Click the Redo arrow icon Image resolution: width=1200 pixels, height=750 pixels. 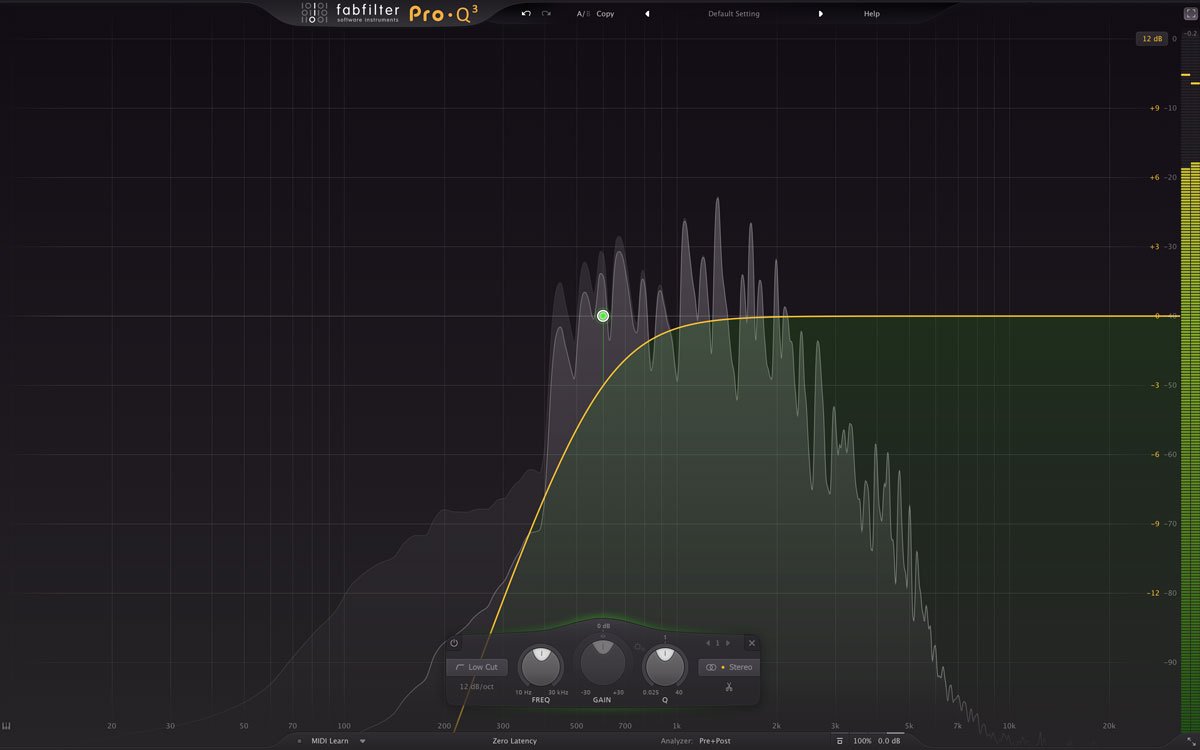[x=545, y=13]
